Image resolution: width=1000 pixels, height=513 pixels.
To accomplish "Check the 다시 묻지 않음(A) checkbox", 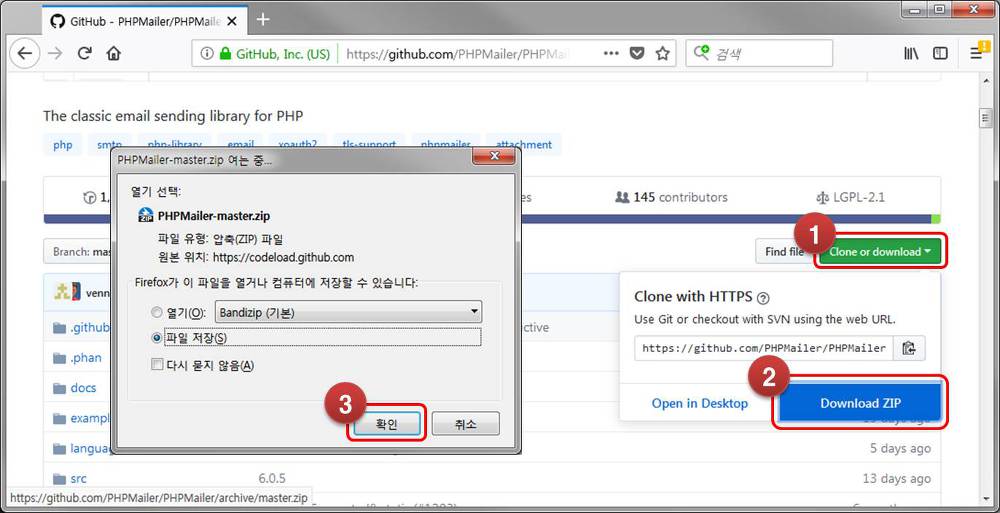I will 156,365.
